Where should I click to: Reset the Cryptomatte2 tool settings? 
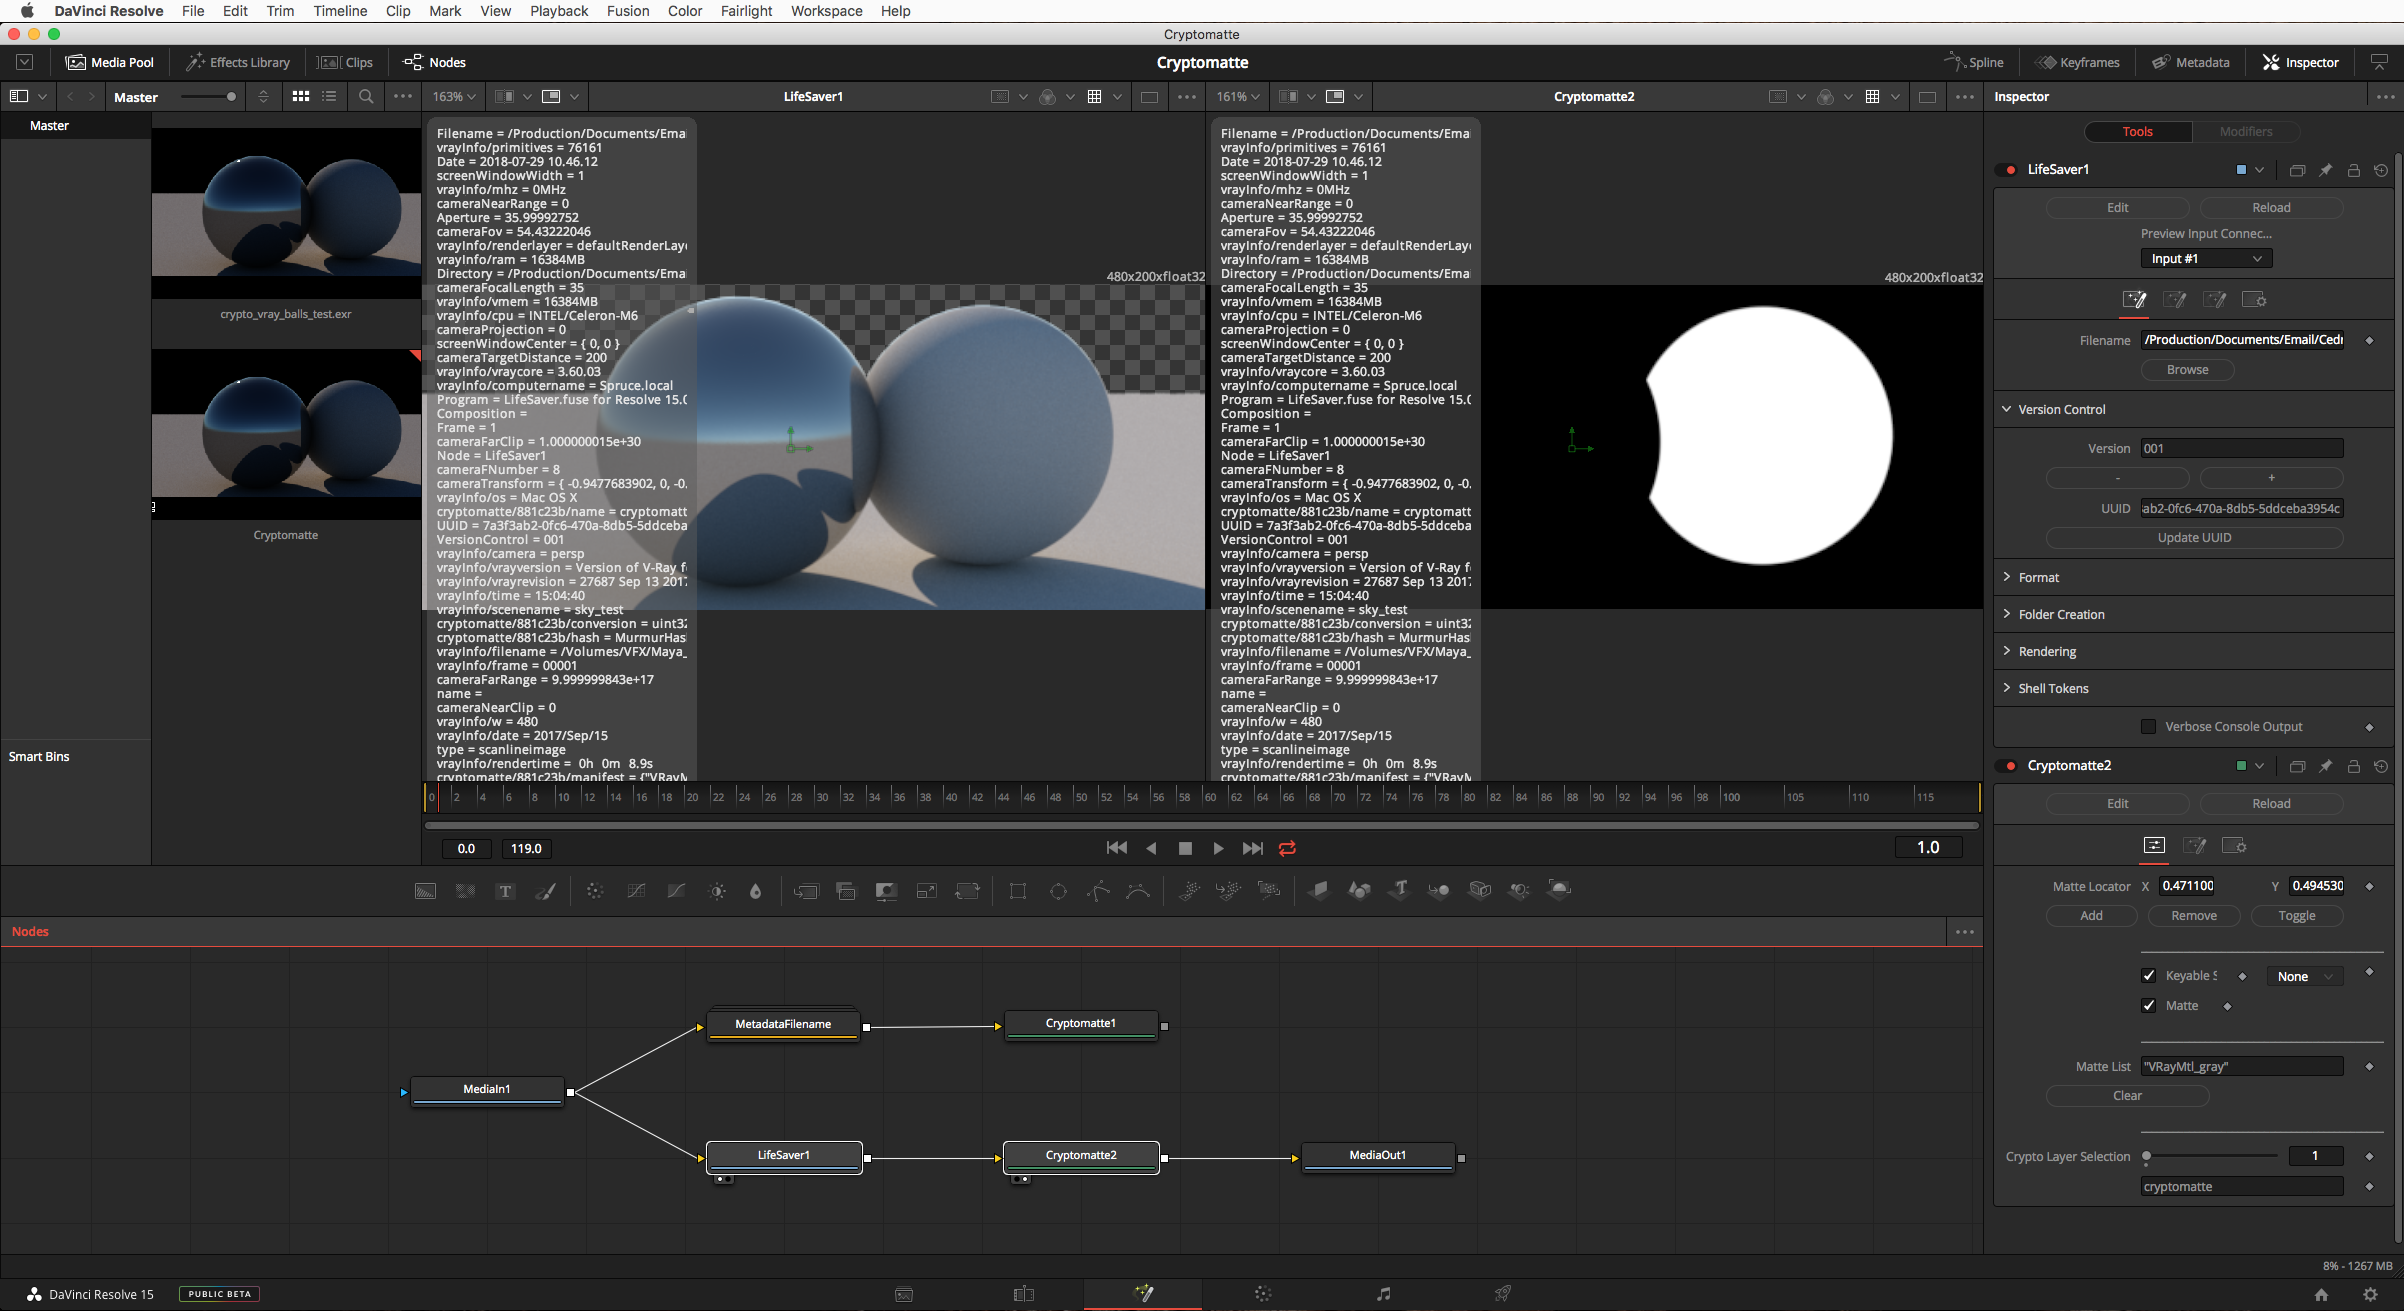coord(2381,766)
